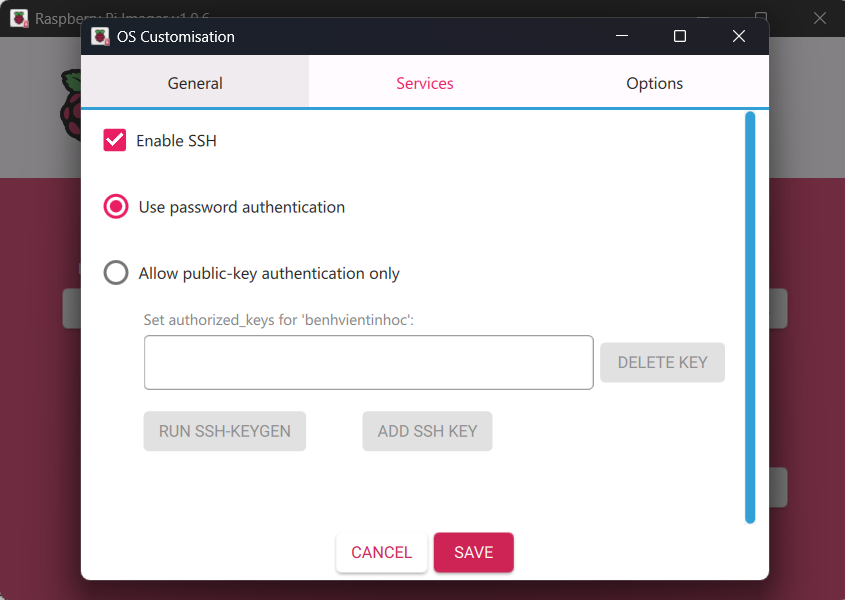Minimize the OS Customisation dialog
The width and height of the screenshot is (845, 600).
tap(622, 37)
